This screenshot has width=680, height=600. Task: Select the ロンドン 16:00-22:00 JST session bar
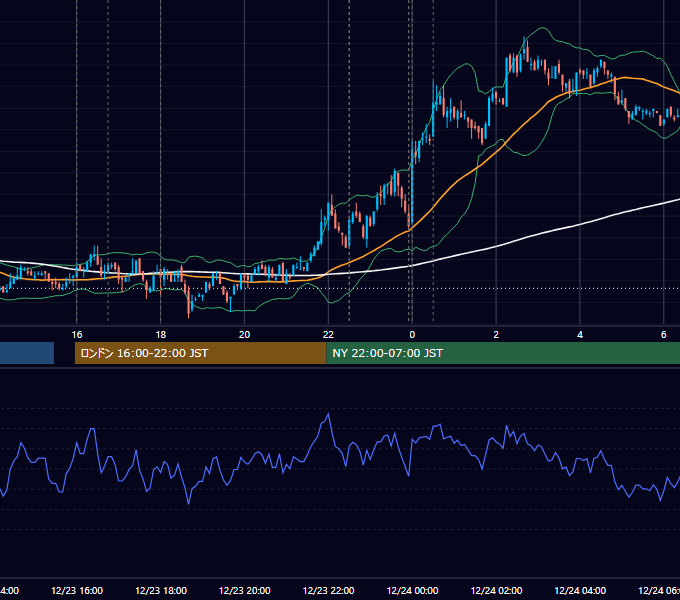[x=200, y=353]
